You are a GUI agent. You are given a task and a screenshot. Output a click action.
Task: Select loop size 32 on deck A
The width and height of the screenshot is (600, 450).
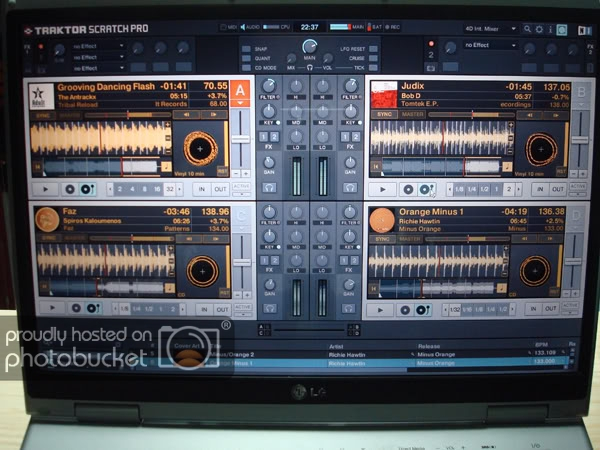(170, 189)
